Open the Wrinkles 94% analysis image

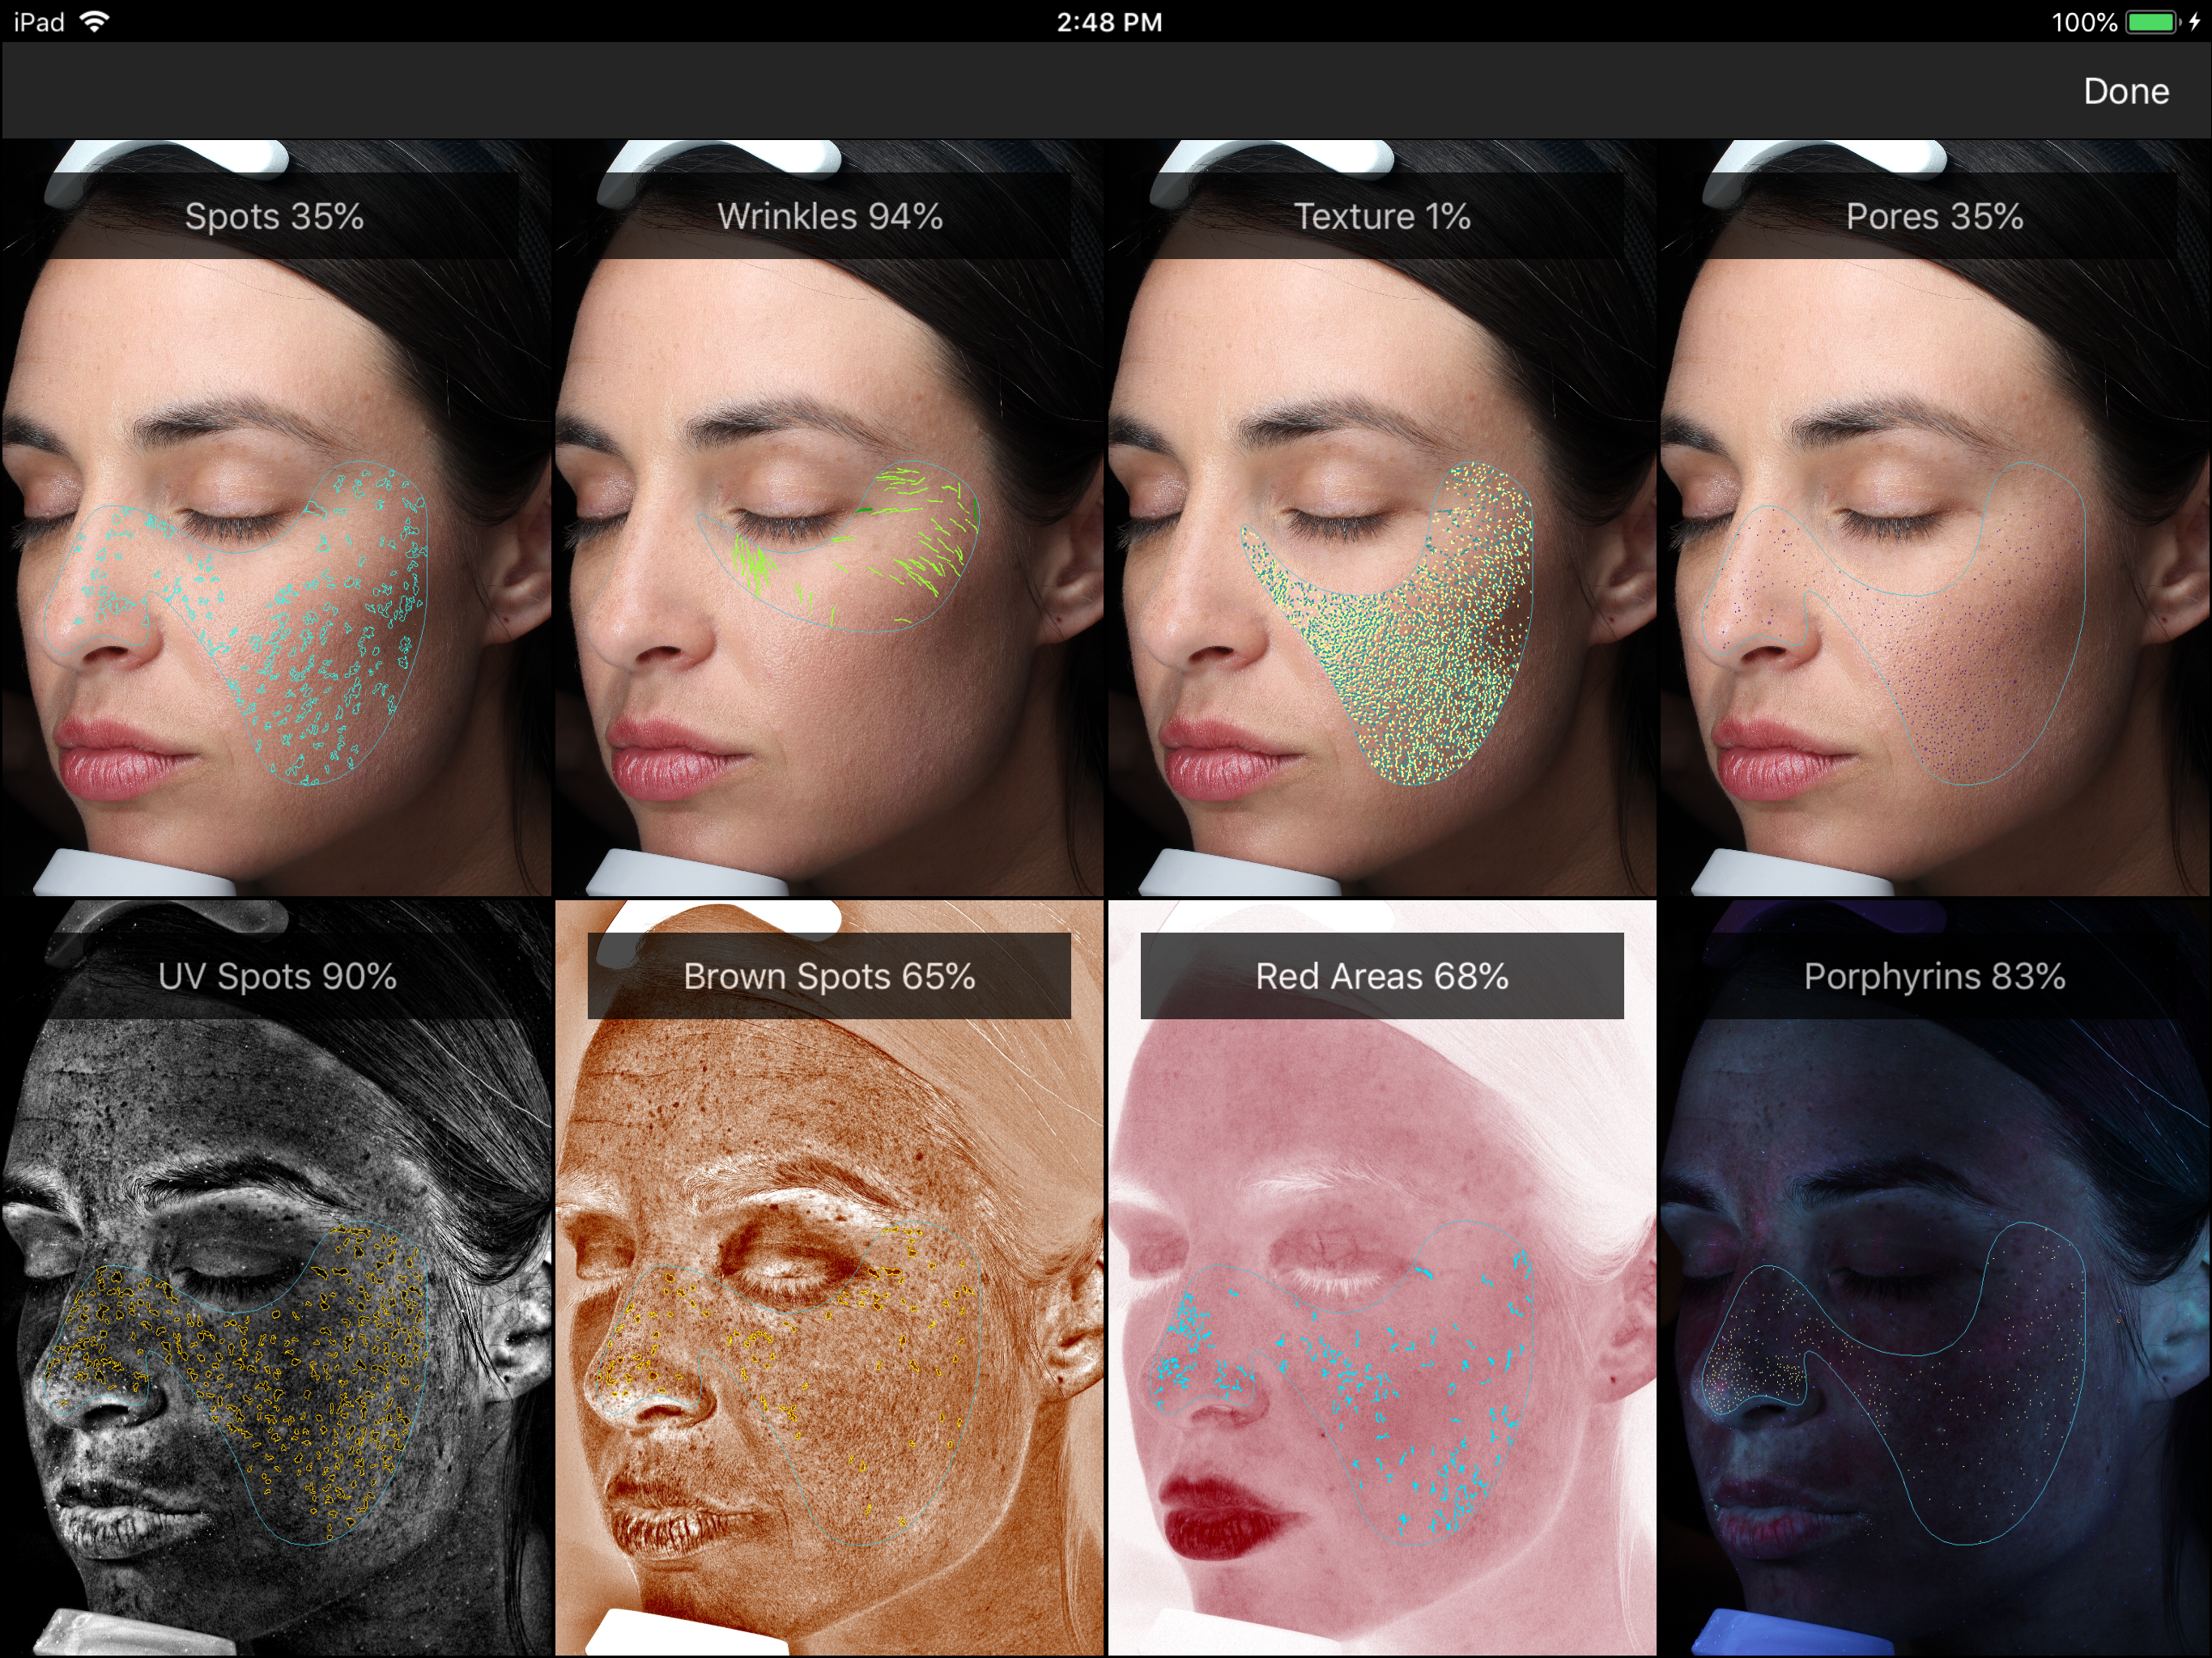coord(829,517)
